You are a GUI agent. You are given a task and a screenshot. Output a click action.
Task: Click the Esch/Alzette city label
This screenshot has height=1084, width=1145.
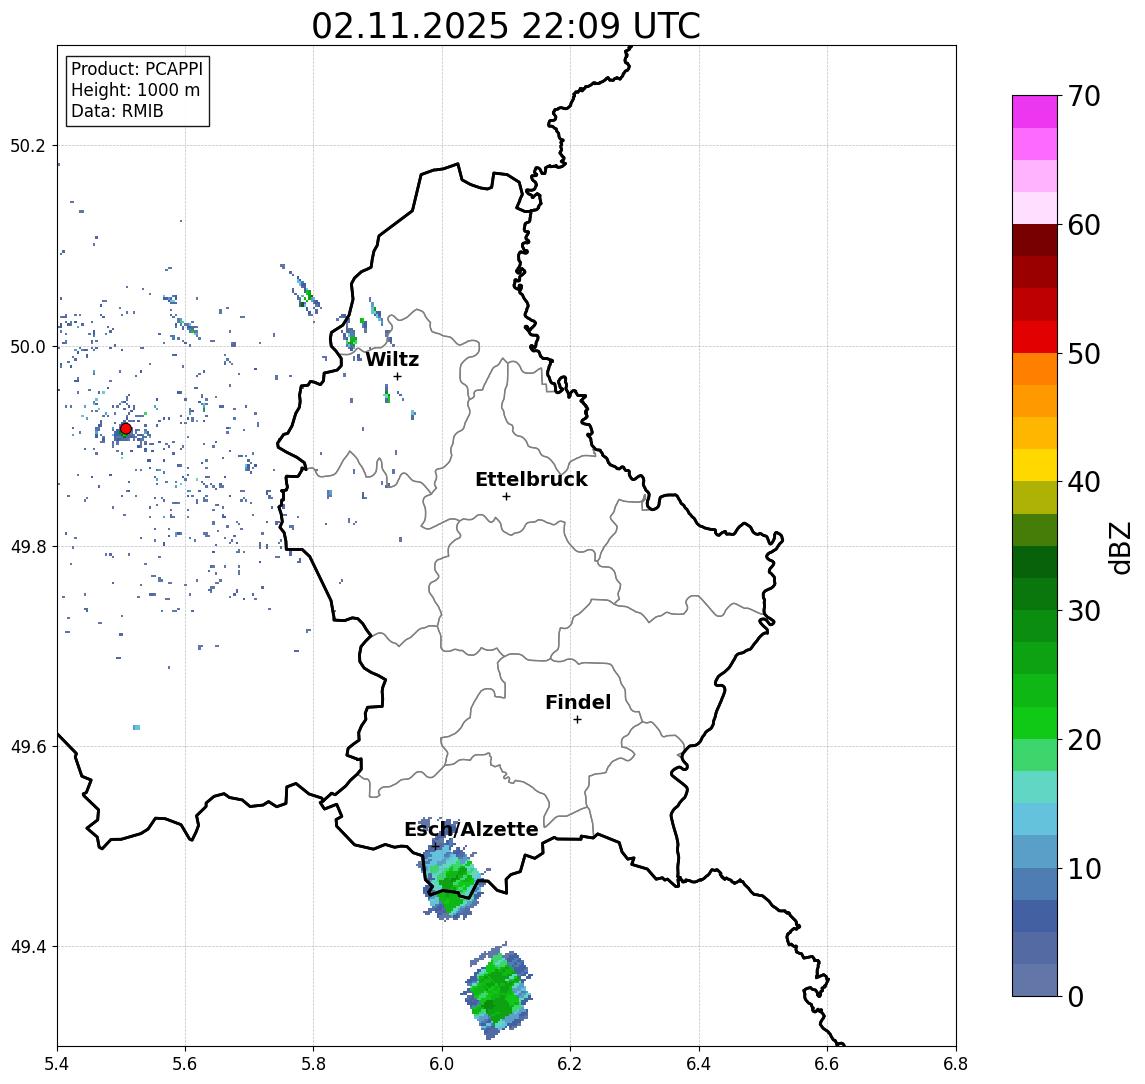(x=471, y=829)
